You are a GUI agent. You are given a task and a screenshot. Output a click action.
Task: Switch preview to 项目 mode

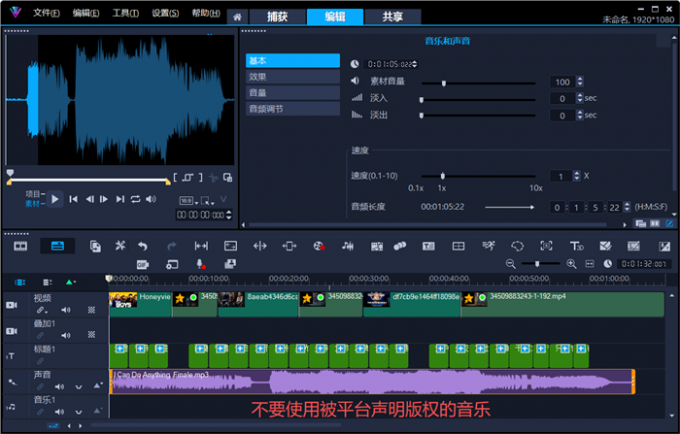pos(34,194)
